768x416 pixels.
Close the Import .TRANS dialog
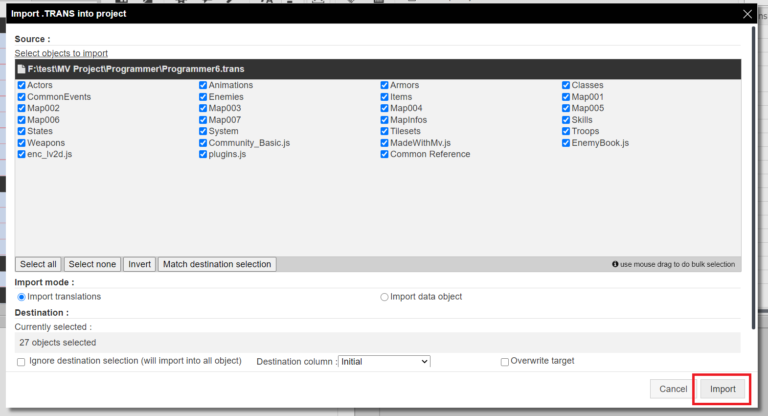[747, 13]
